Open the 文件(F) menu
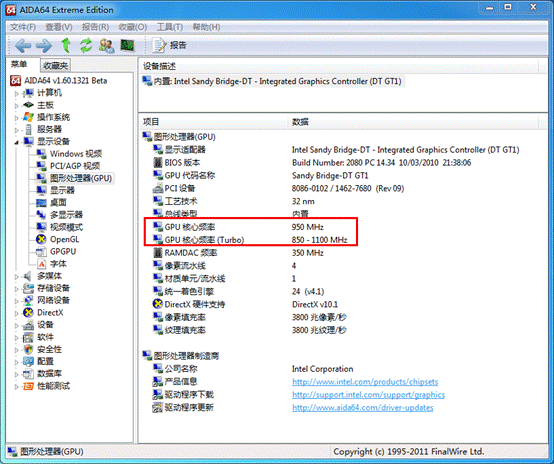This screenshot has height=464, width=554. [x=23, y=27]
